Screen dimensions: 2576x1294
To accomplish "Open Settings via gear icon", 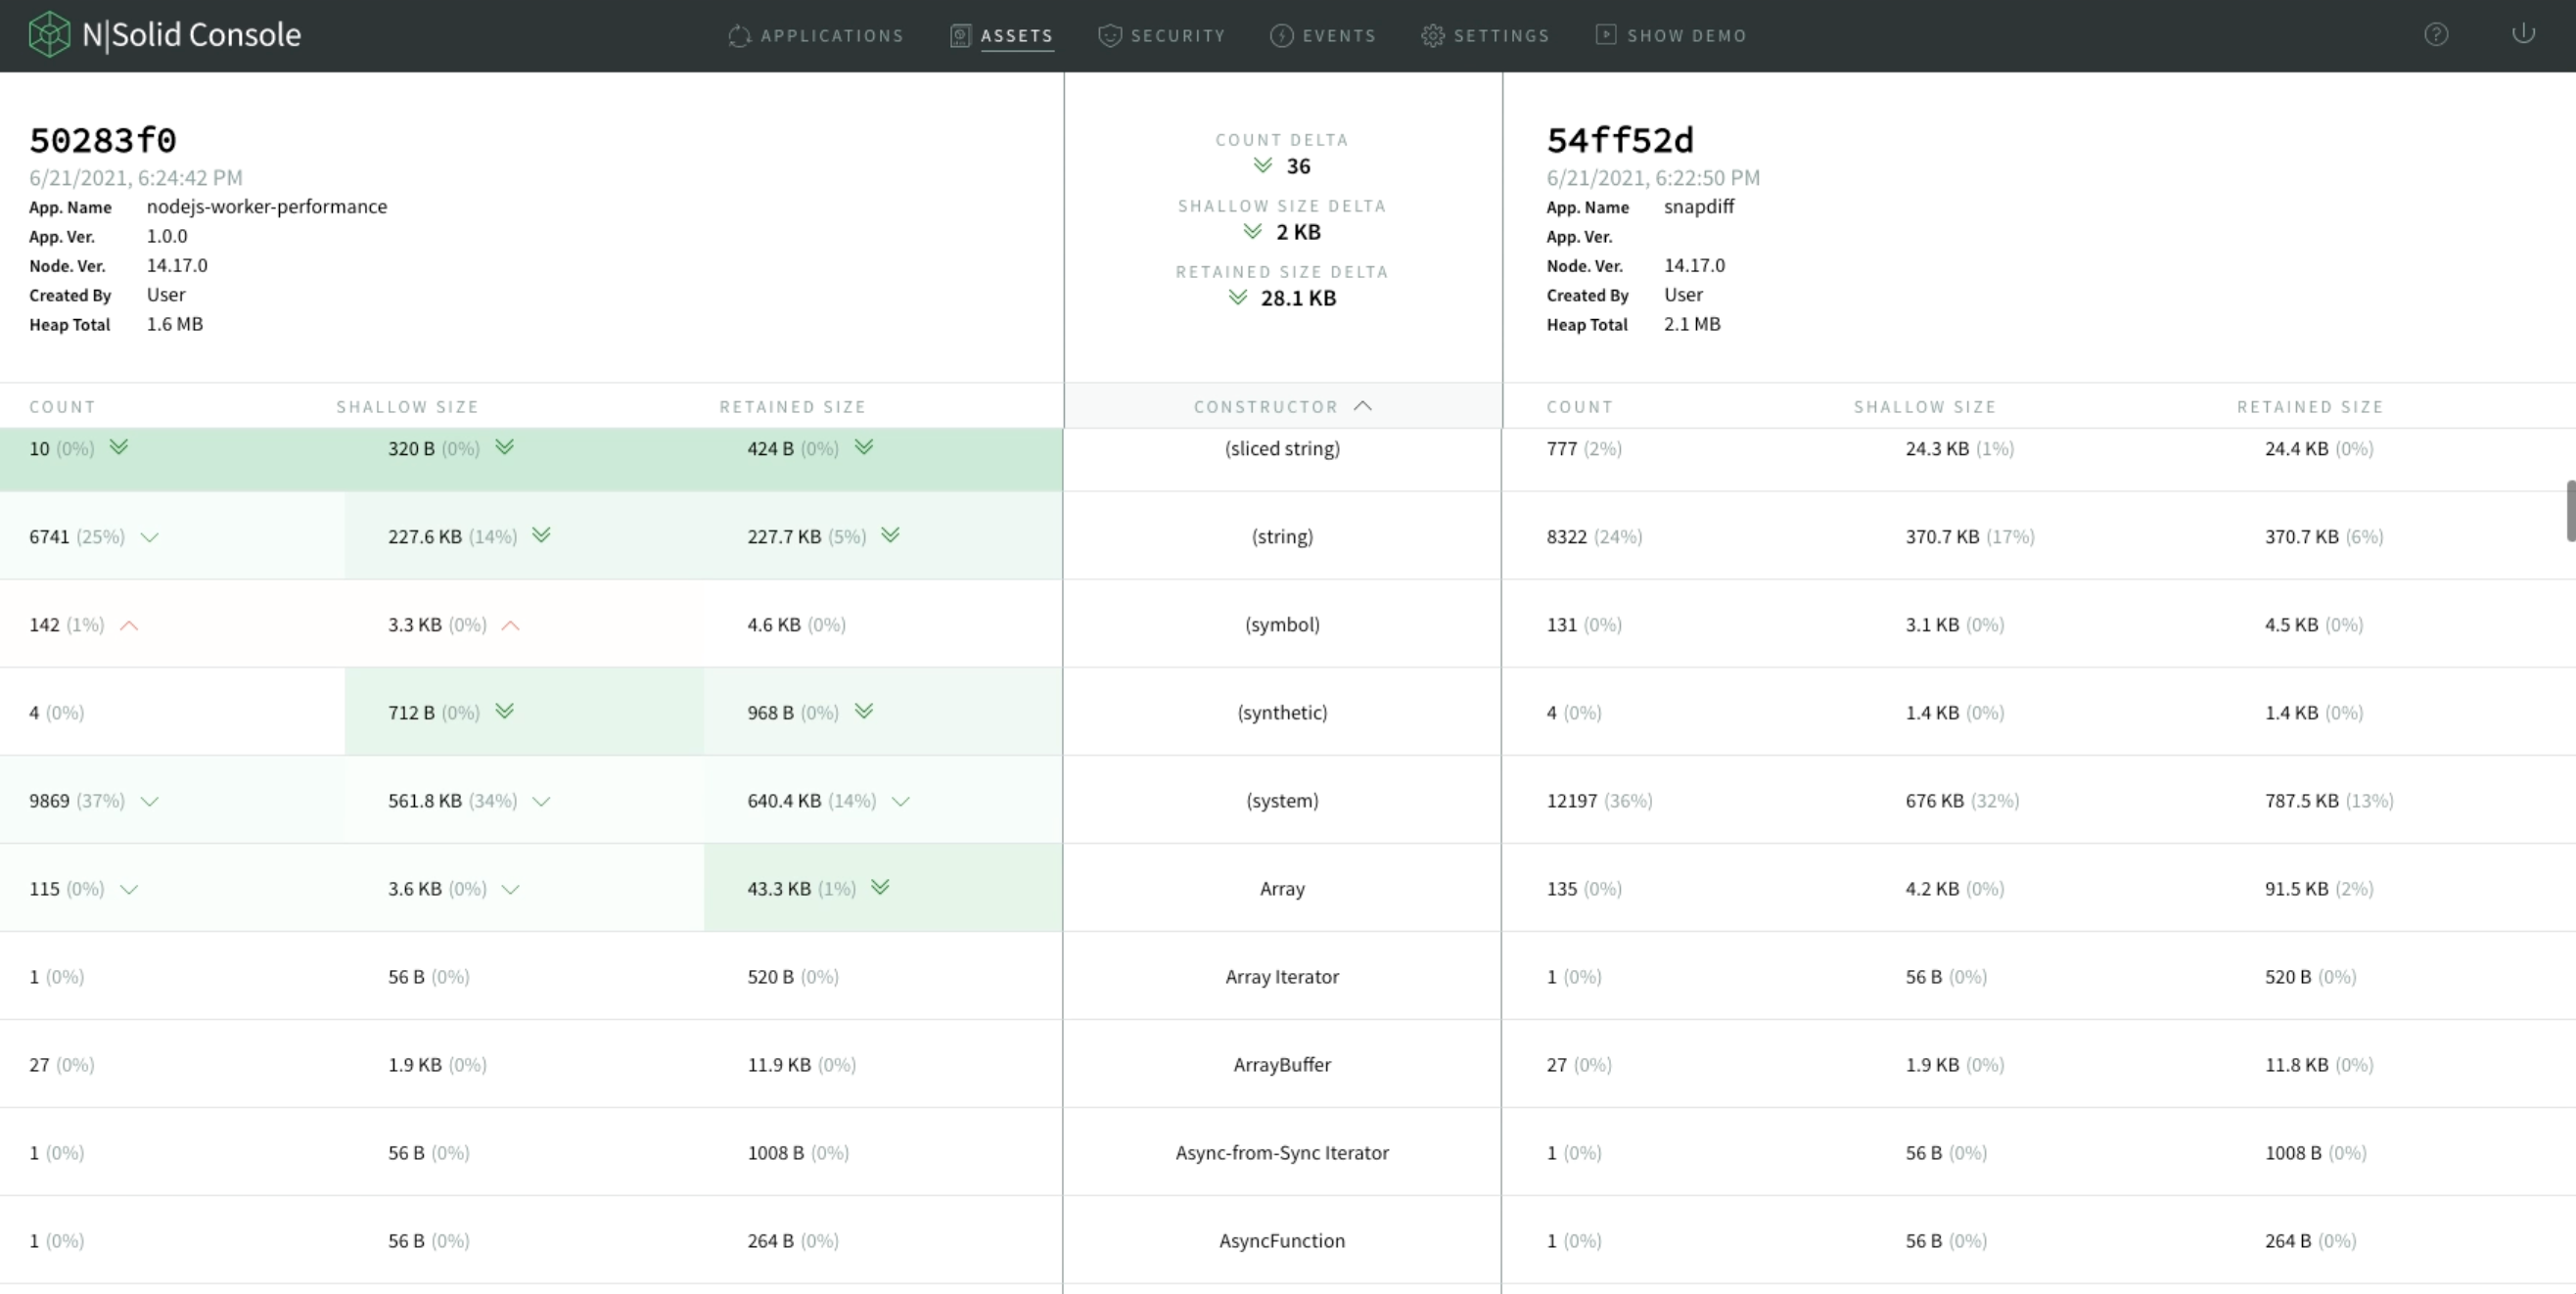I will 1432,36.
